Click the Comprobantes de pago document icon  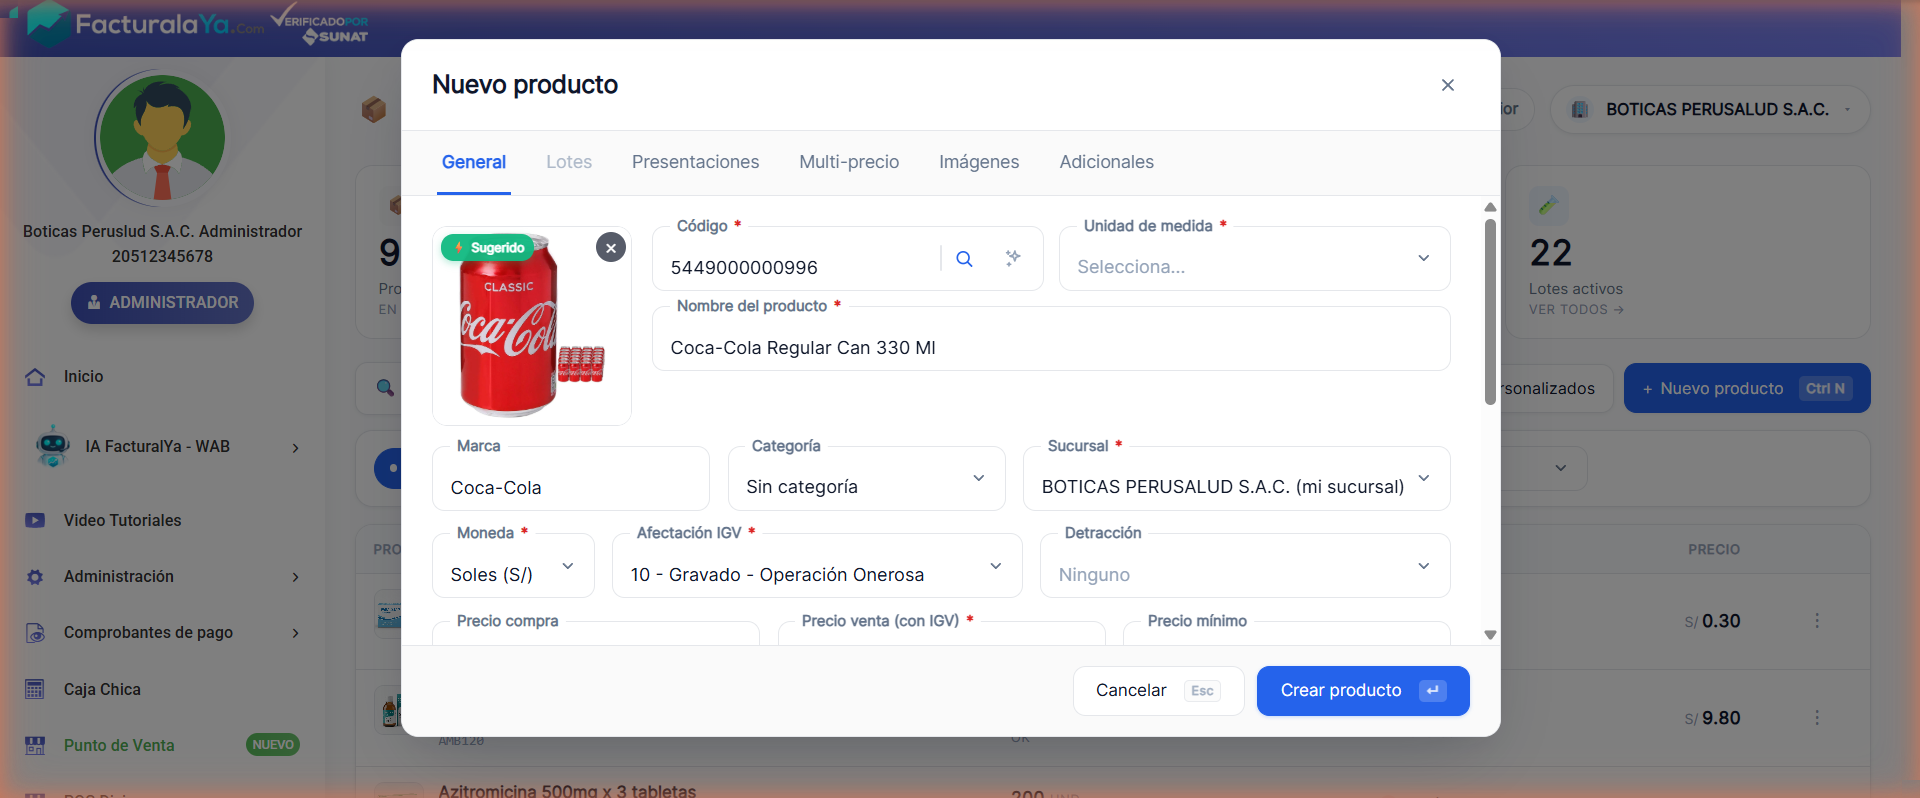point(35,633)
